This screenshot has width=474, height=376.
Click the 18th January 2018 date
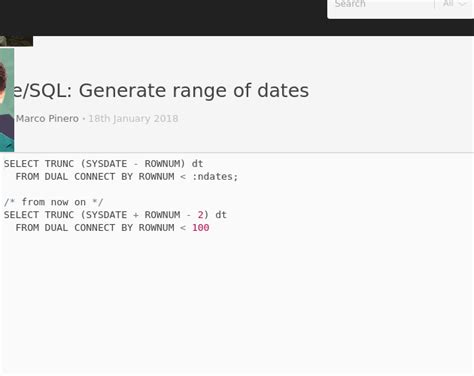(133, 118)
